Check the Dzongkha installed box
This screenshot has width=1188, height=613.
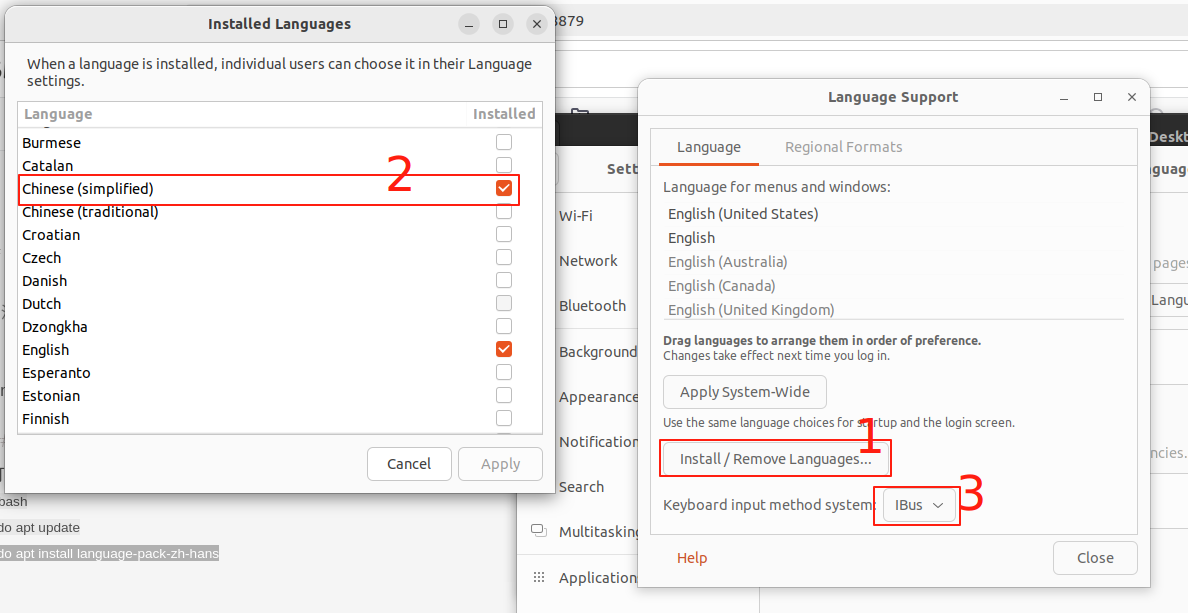click(504, 327)
